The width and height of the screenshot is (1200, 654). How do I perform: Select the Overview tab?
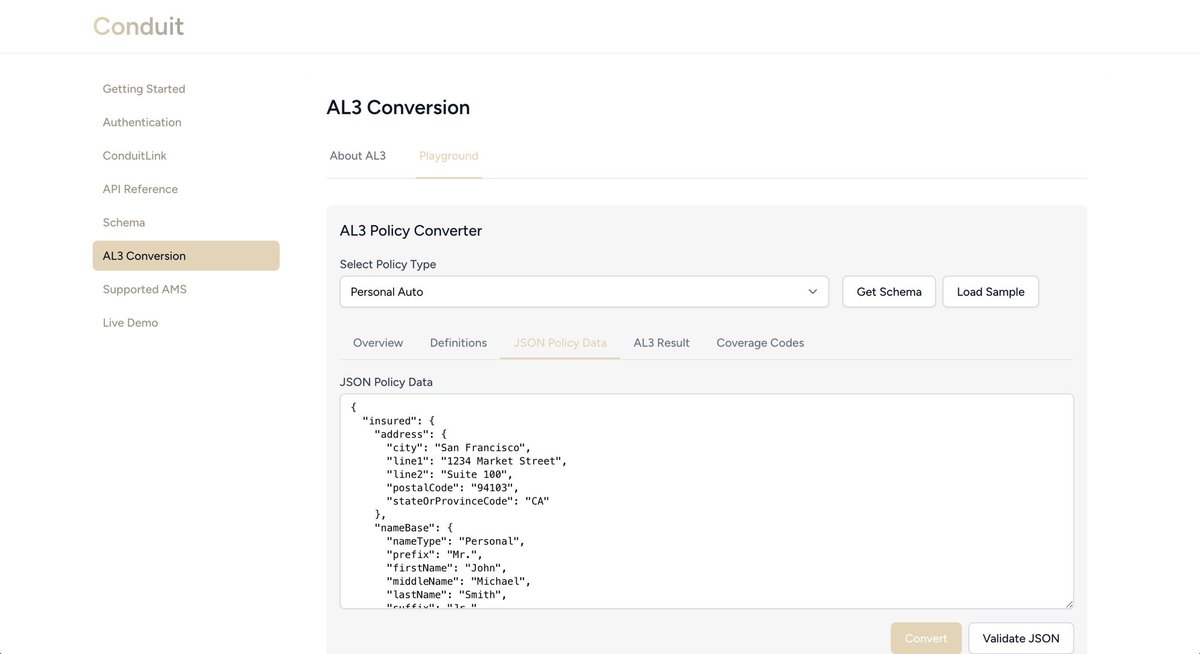tap(377, 341)
